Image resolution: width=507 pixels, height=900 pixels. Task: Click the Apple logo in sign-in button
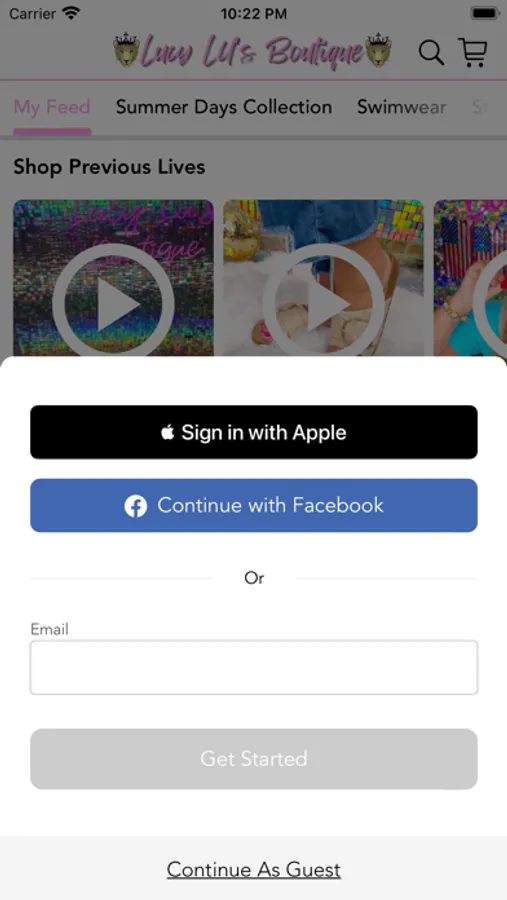(168, 432)
